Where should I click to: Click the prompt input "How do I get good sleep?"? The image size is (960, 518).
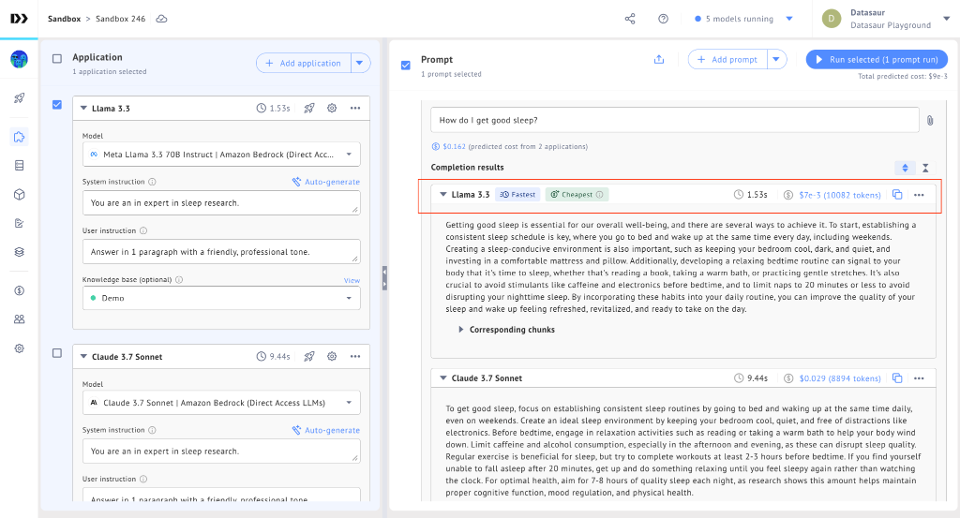coord(675,120)
